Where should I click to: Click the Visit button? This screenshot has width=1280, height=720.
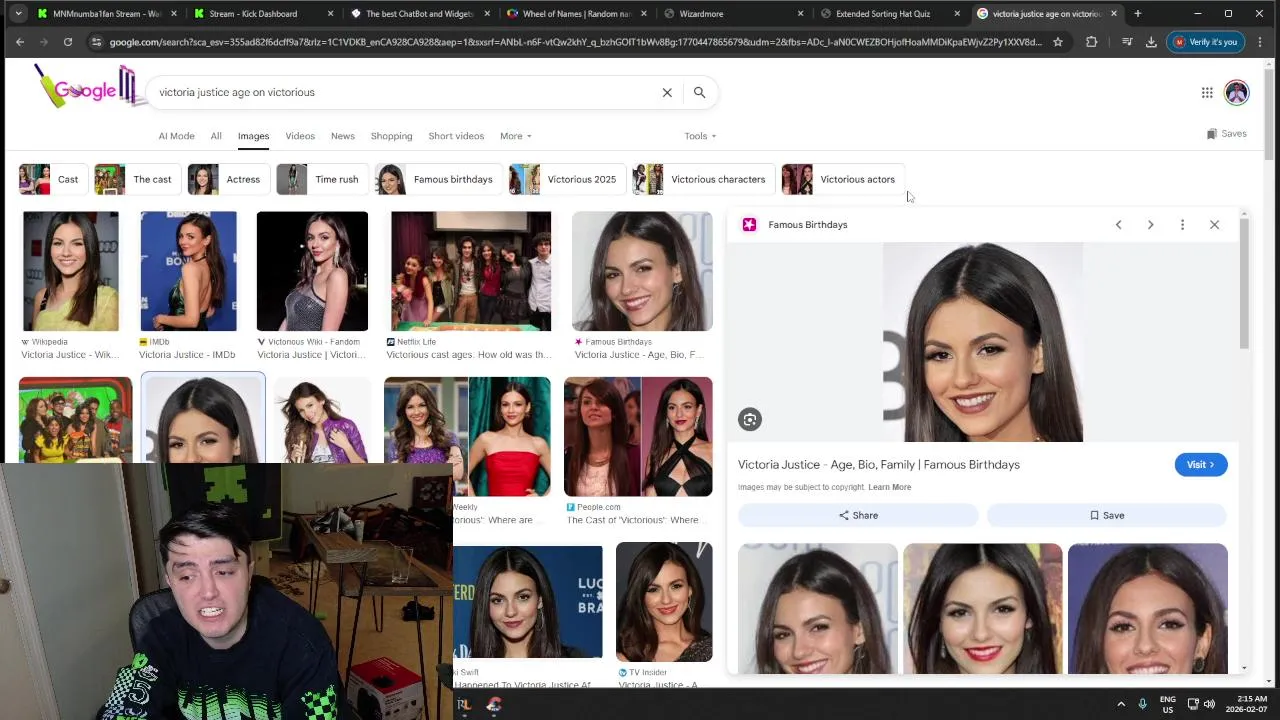1201,465
